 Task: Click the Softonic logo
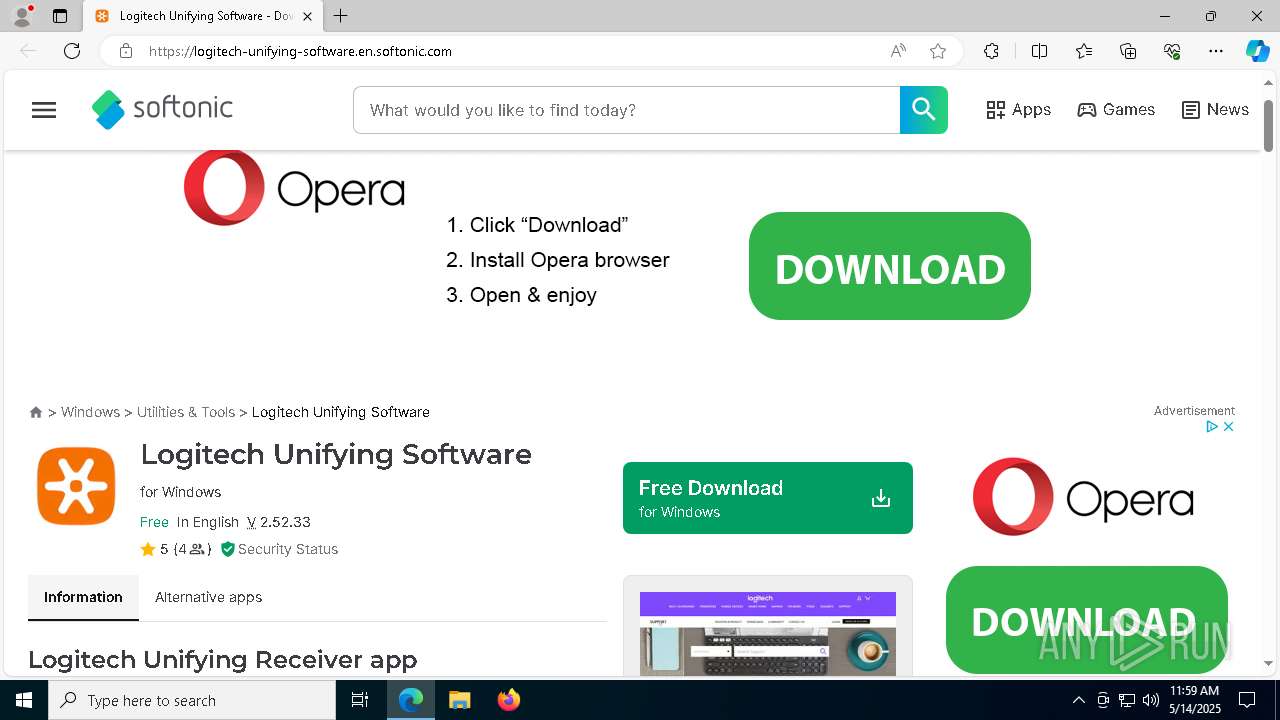(162, 109)
